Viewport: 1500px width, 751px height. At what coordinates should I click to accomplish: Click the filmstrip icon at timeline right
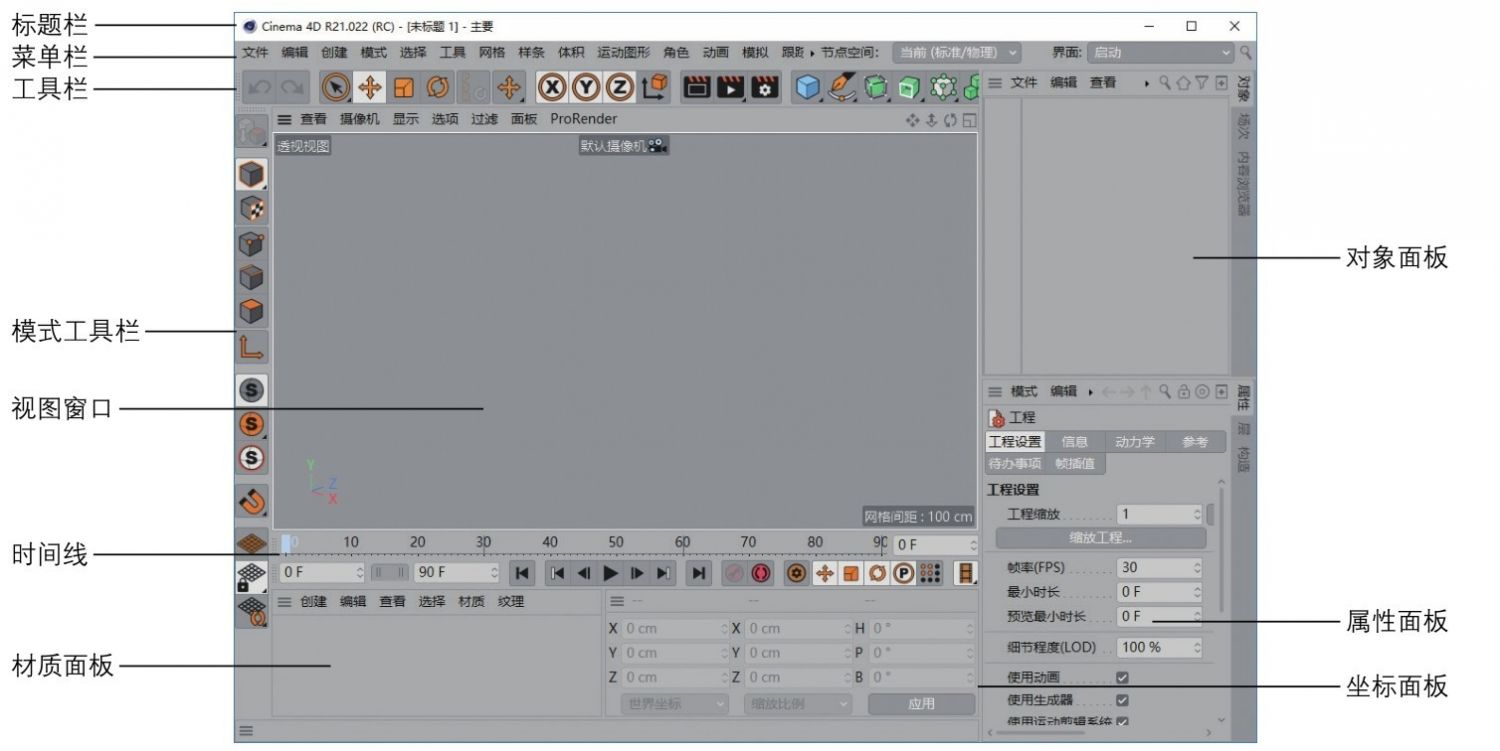966,573
